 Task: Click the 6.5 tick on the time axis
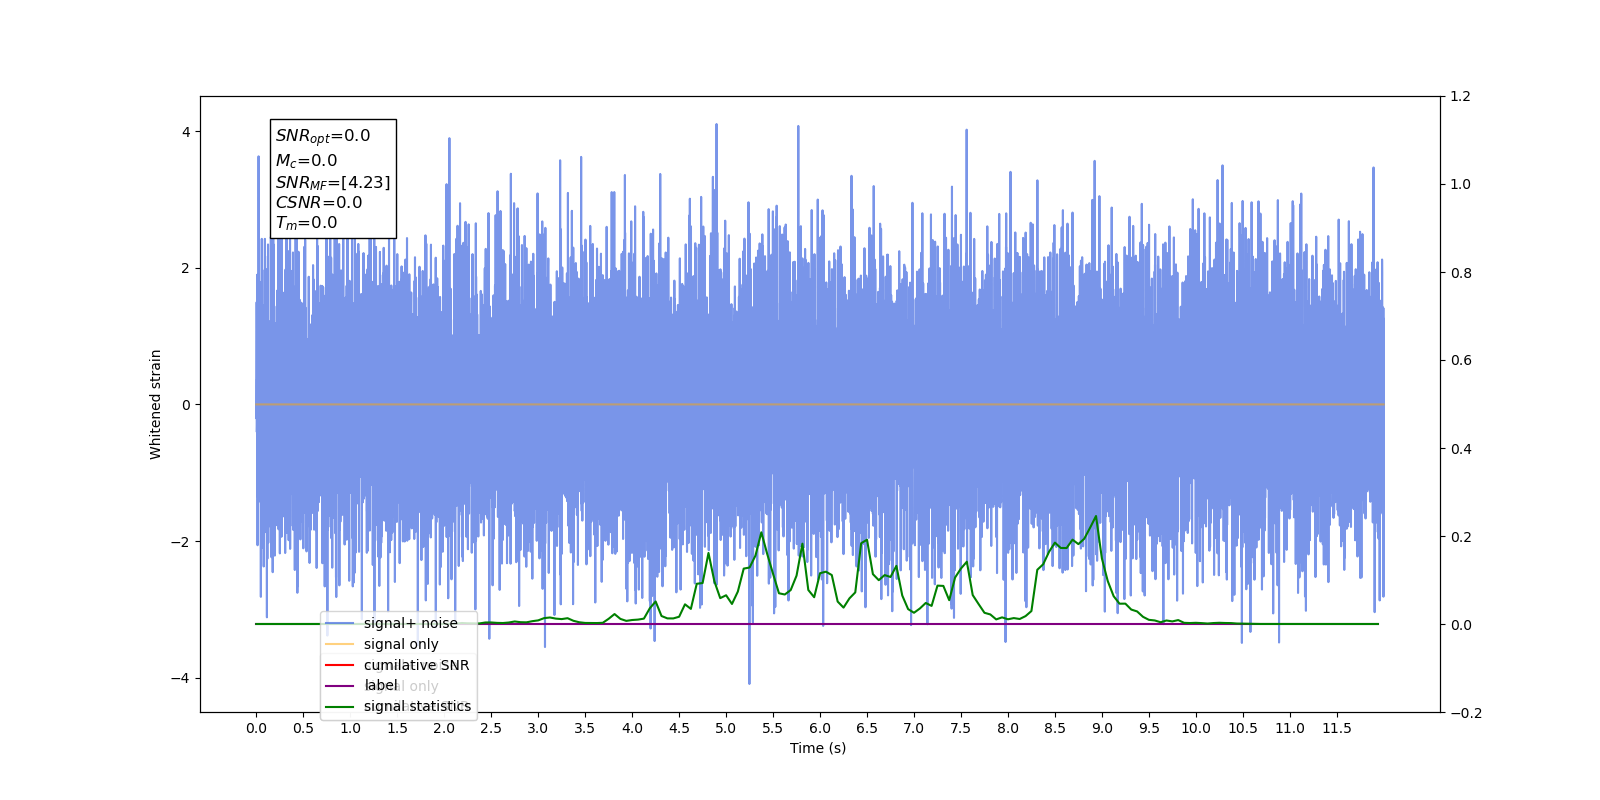[x=867, y=728]
